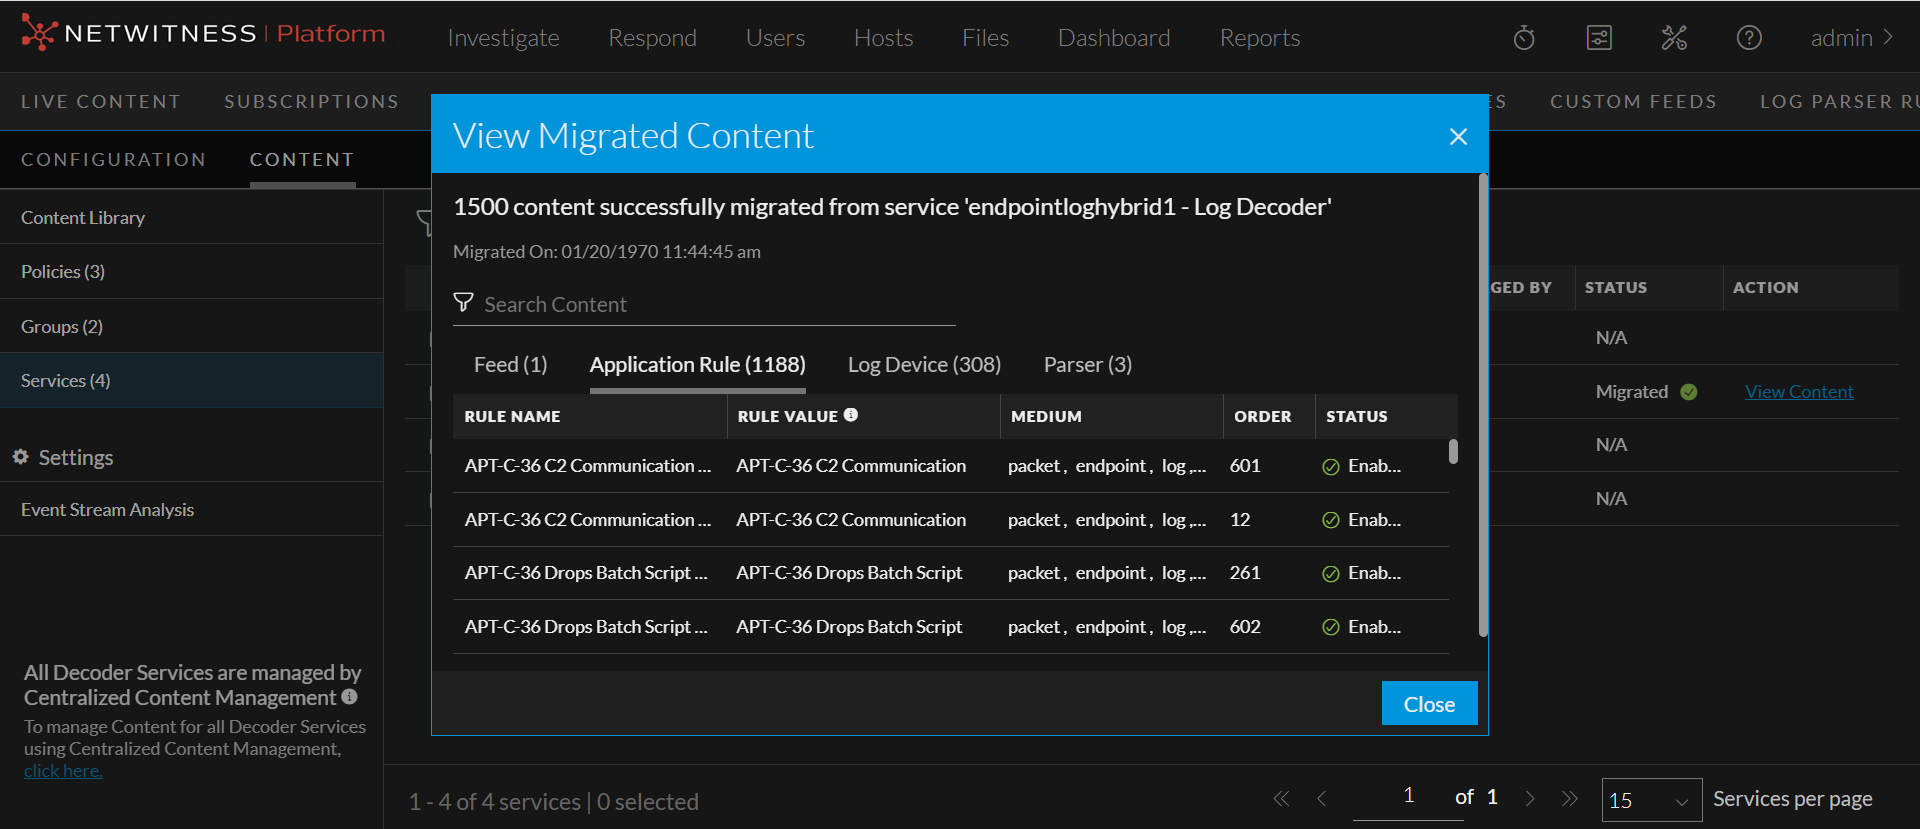Select the Feed (1) tab
Image resolution: width=1920 pixels, height=829 pixels.
[x=510, y=365]
